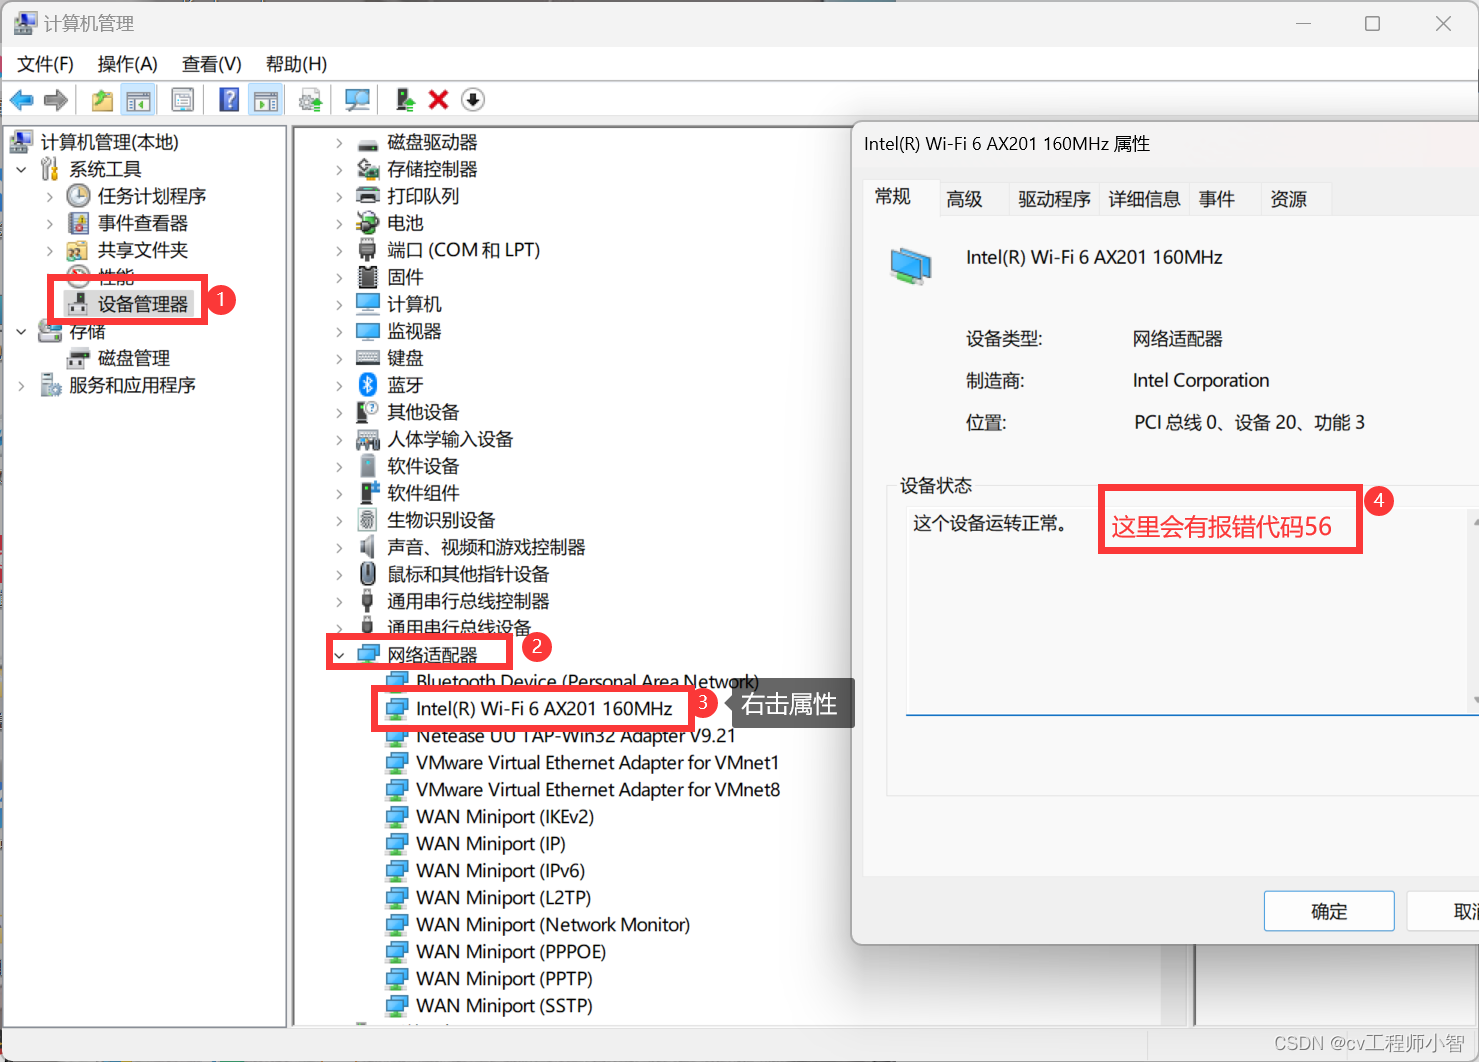This screenshot has height=1062, width=1479.
Task: Select WAN Miniport (SSTP)
Action: click(504, 1006)
